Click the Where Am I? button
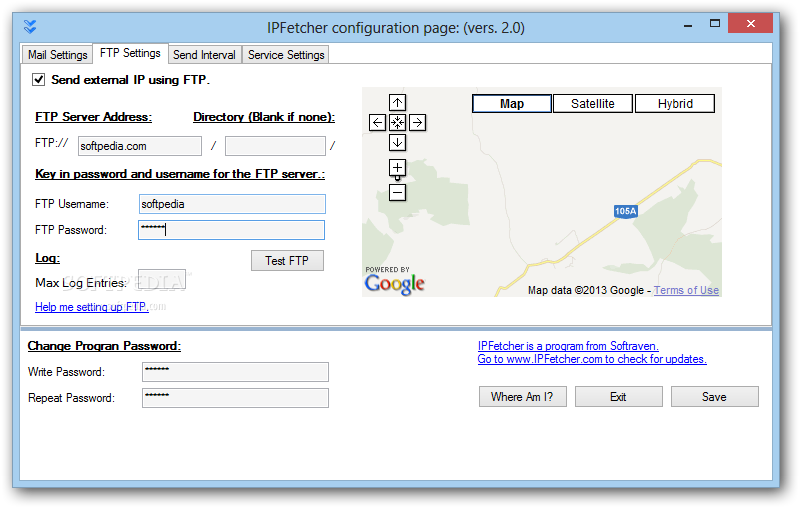 coord(522,397)
